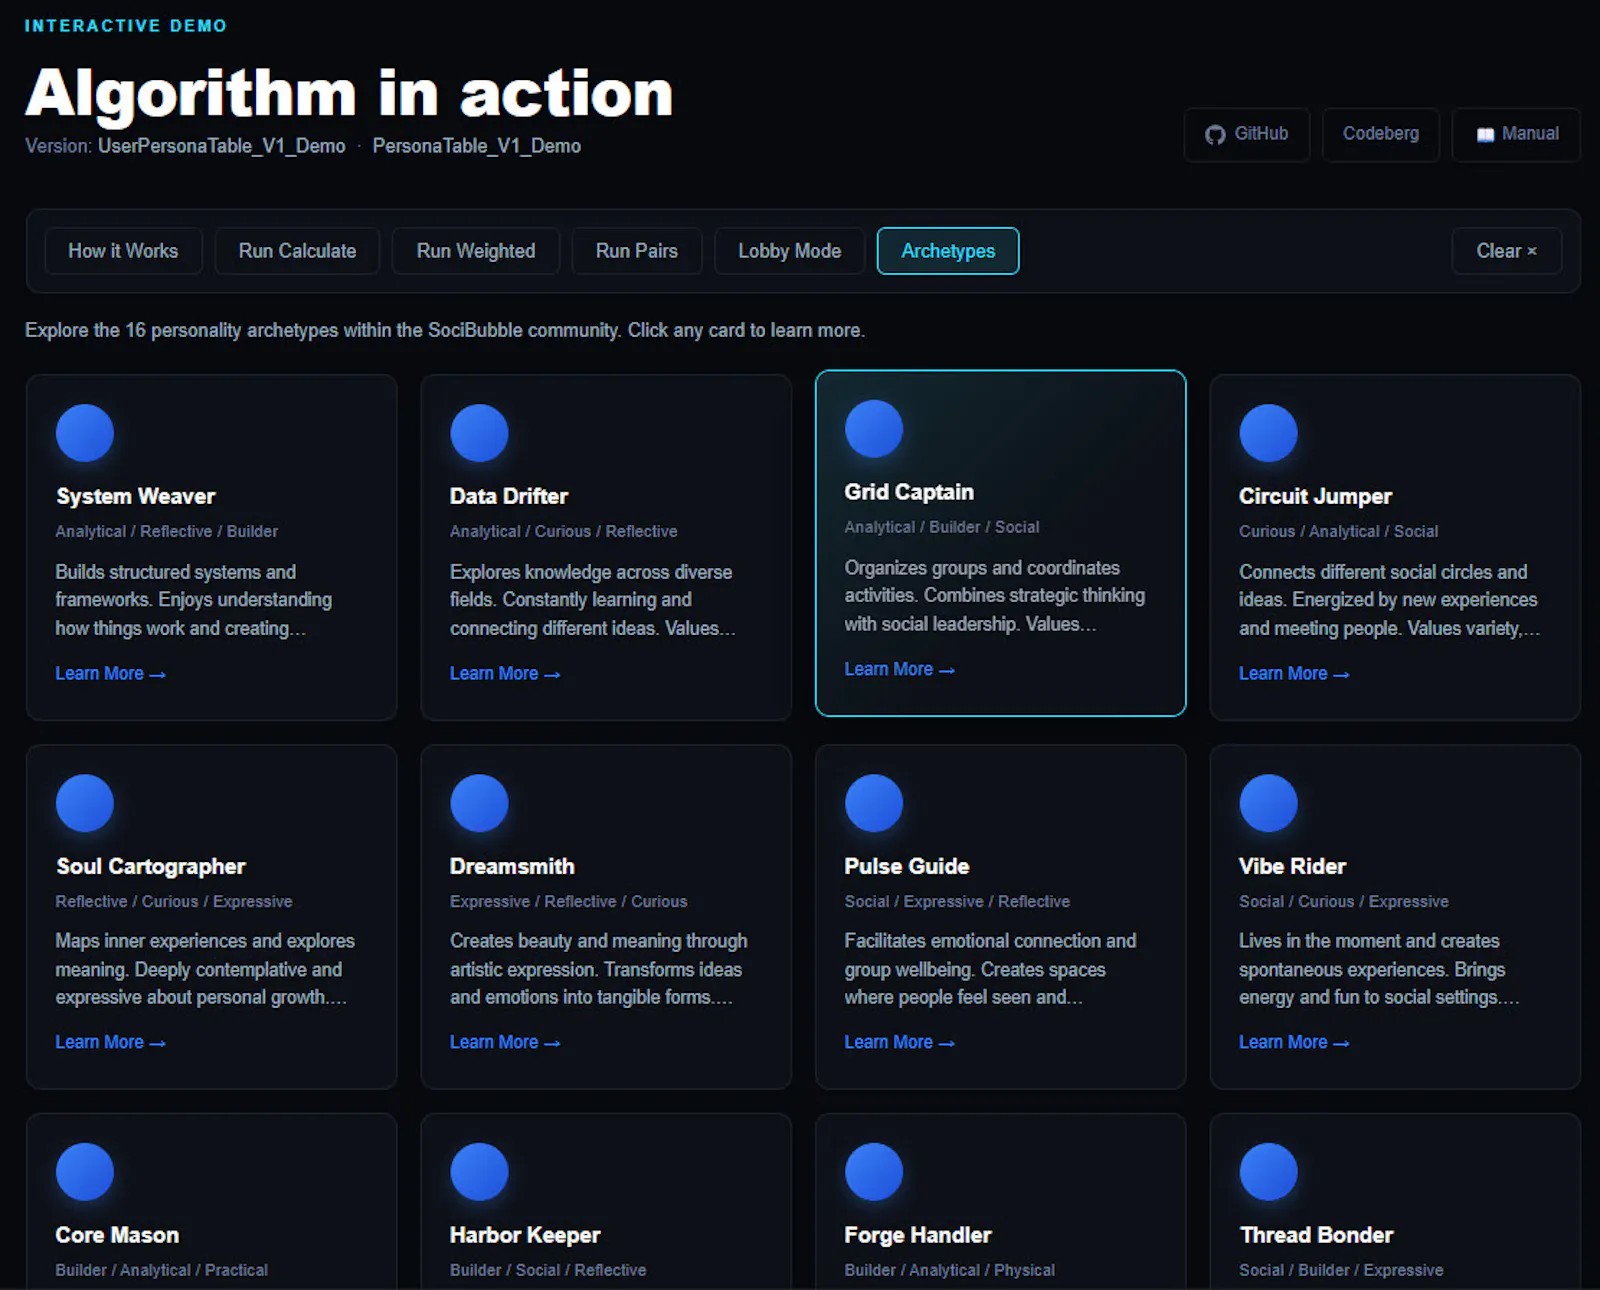Click the 'Social / Builder / Expressive' traits line
The height and width of the screenshot is (1290, 1600).
coord(1341,1270)
